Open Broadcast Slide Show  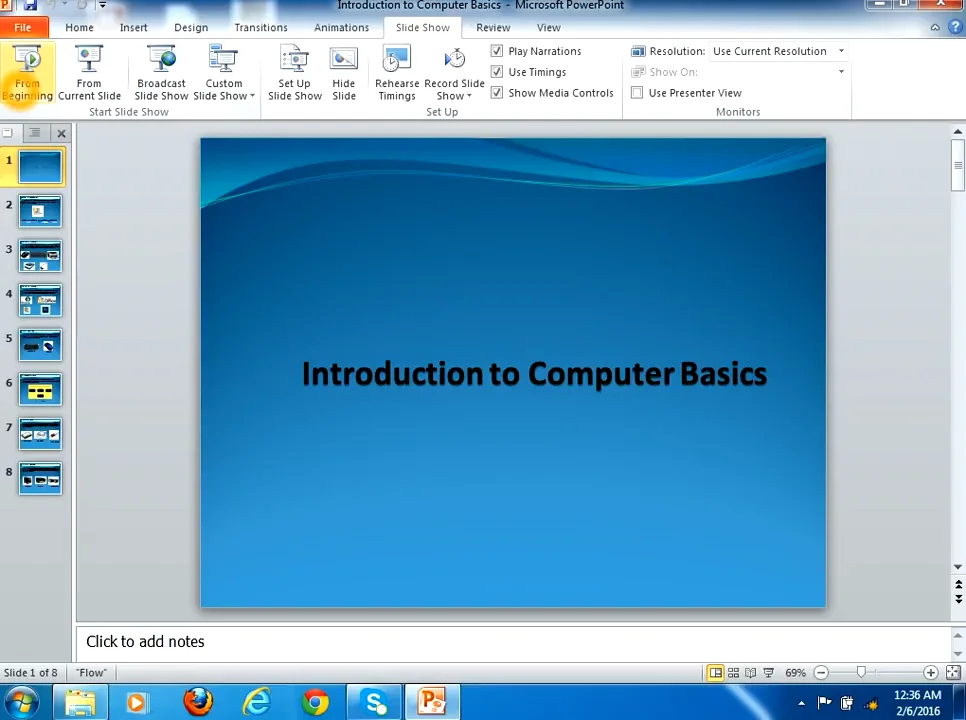pos(161,73)
